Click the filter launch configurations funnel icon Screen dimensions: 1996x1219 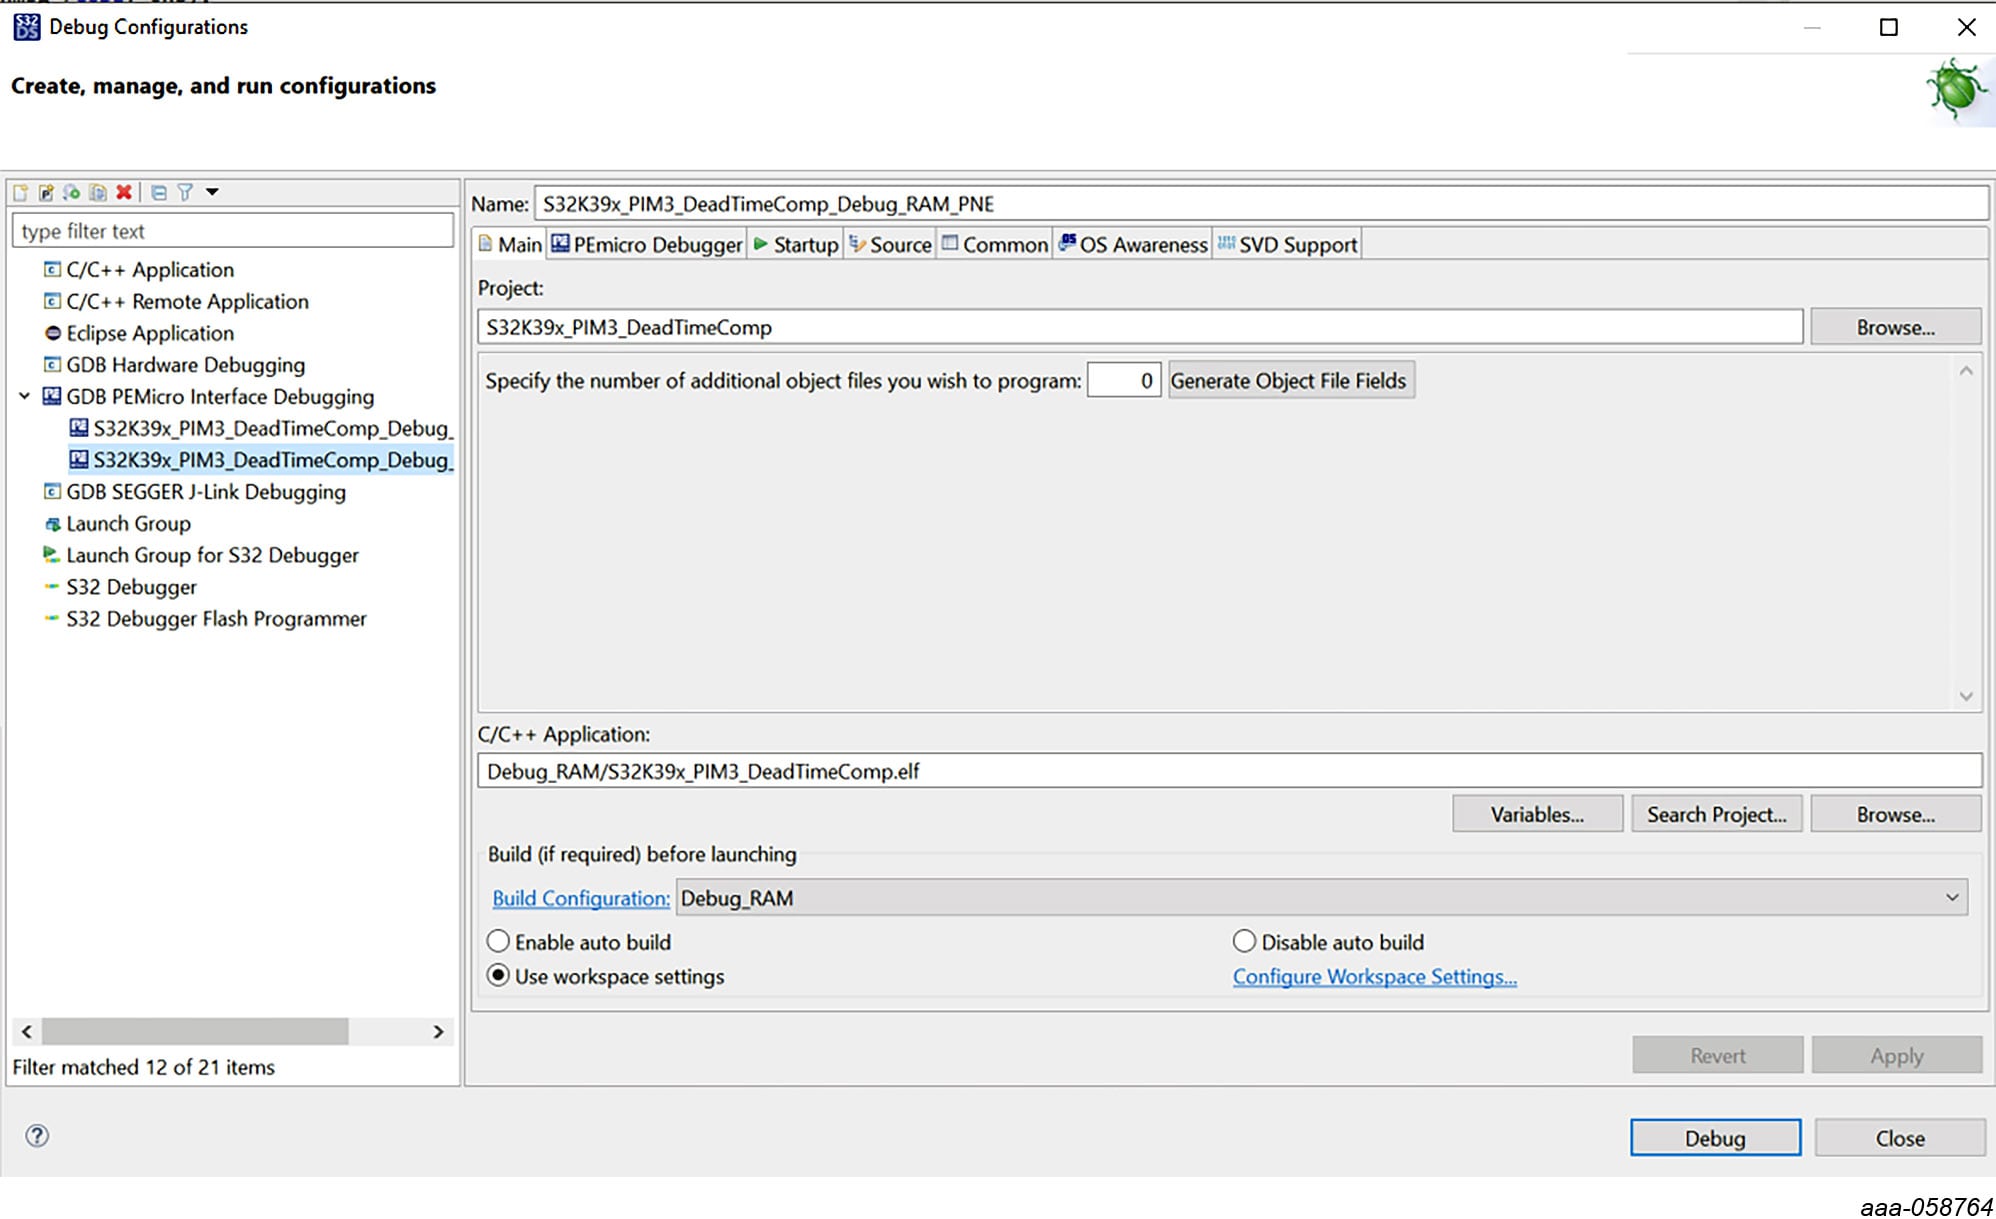pos(185,192)
